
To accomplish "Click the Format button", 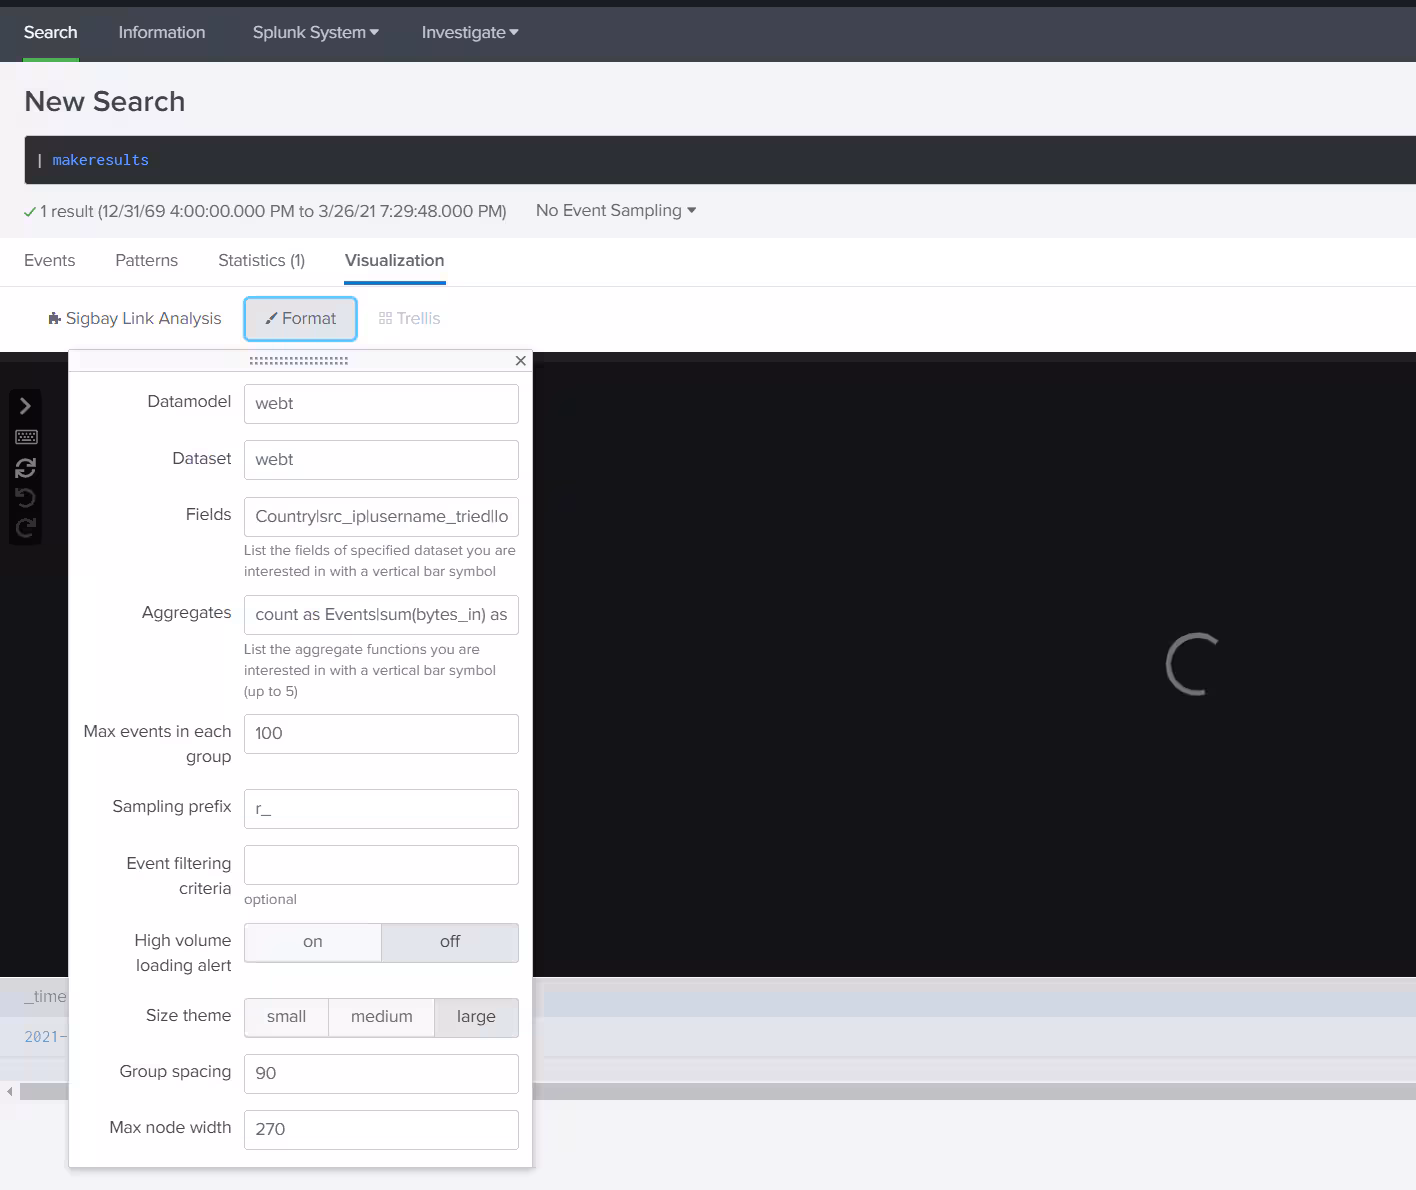I will [300, 318].
